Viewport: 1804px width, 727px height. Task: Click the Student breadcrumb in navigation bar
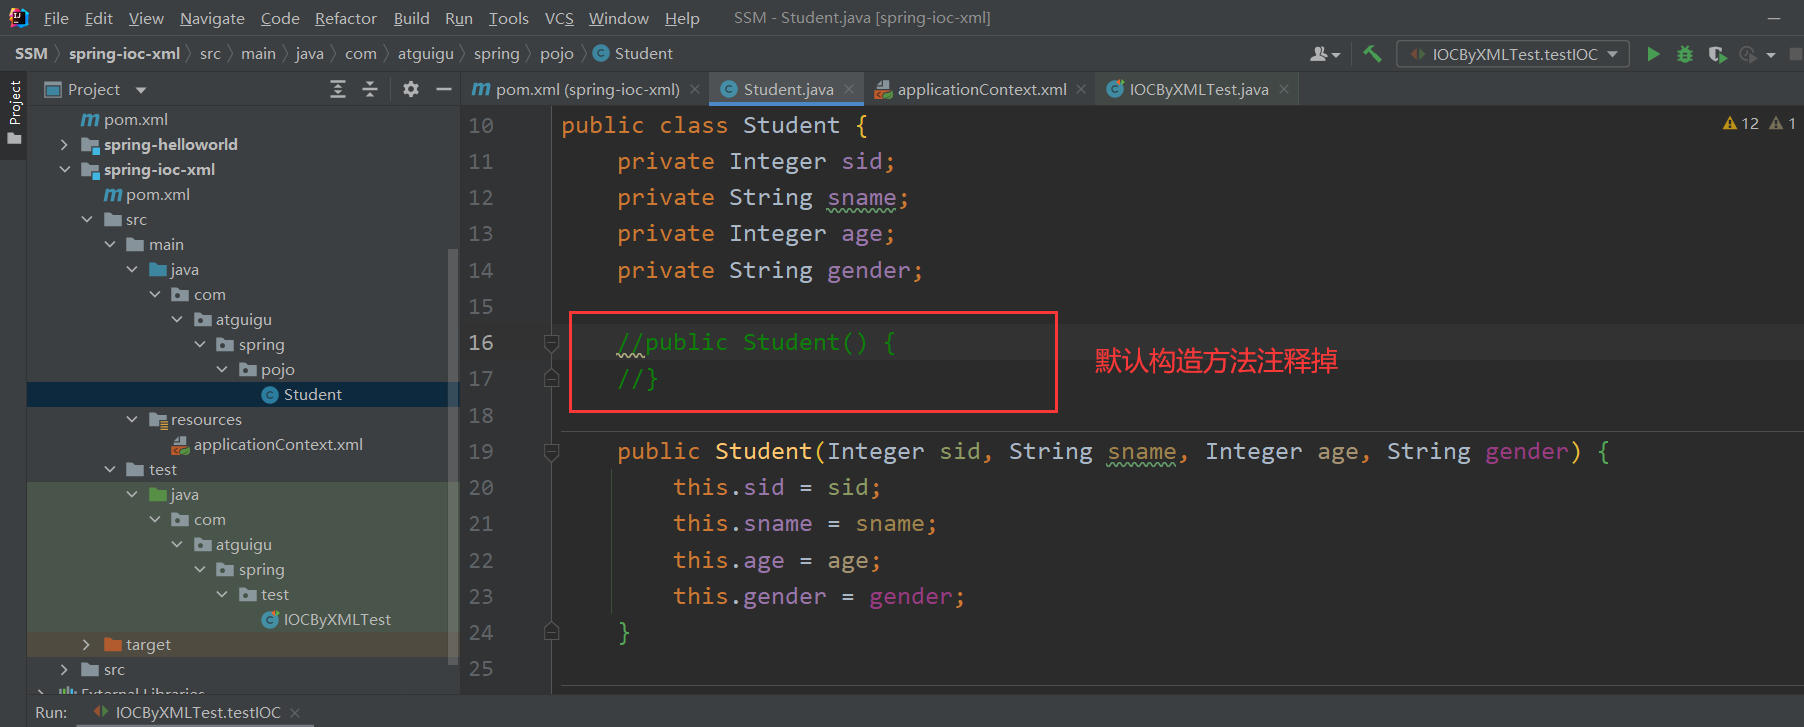tap(633, 54)
